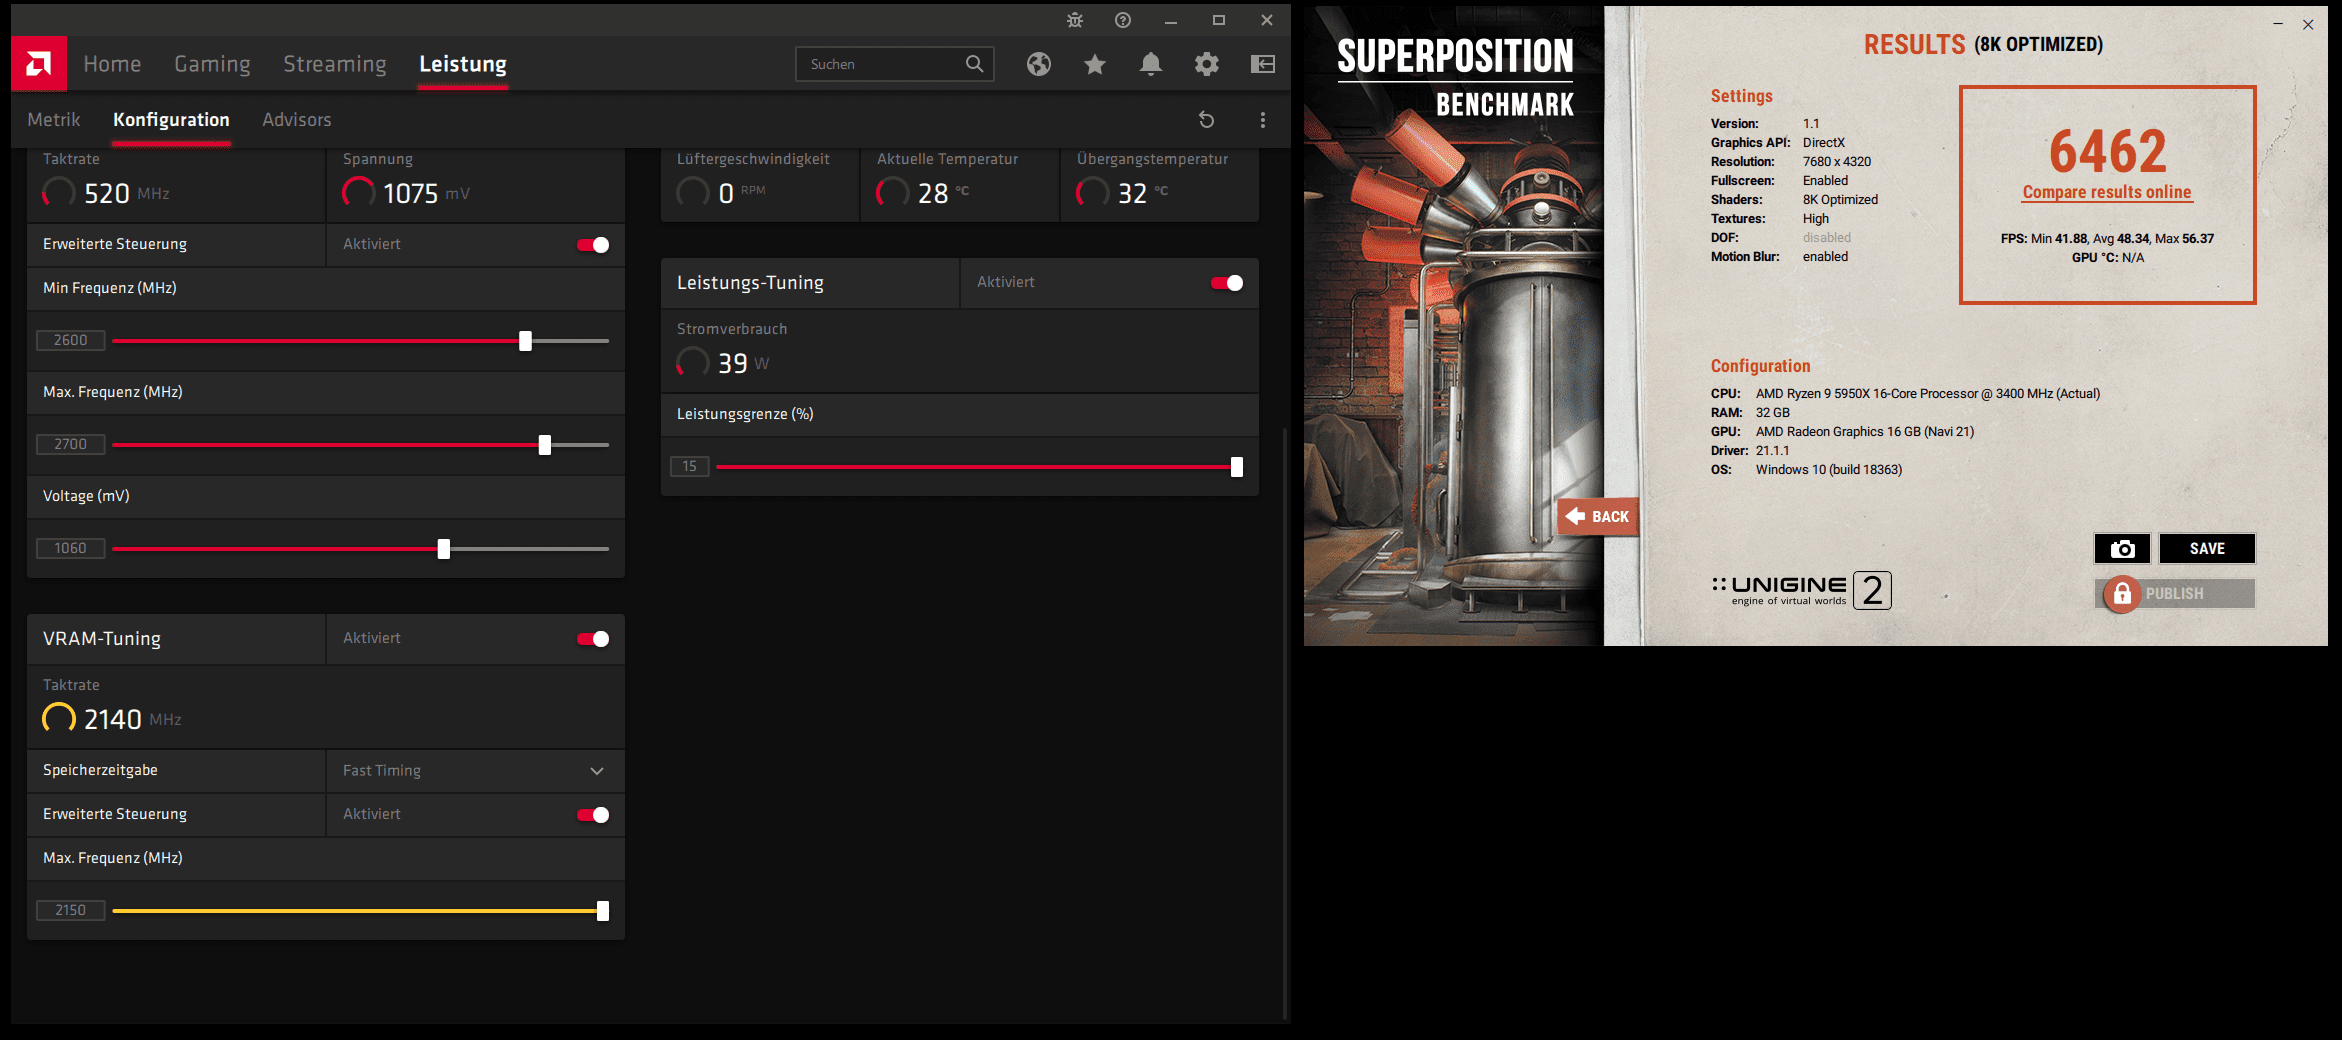Click the VRAM Max. Frequenz slider handle
The height and width of the screenshot is (1040, 2342).
(x=603, y=911)
